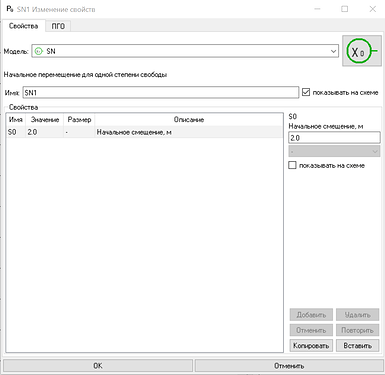This screenshot has width=385, height=375.
Task: Click the application icon in title bar
Action: (10, 9)
